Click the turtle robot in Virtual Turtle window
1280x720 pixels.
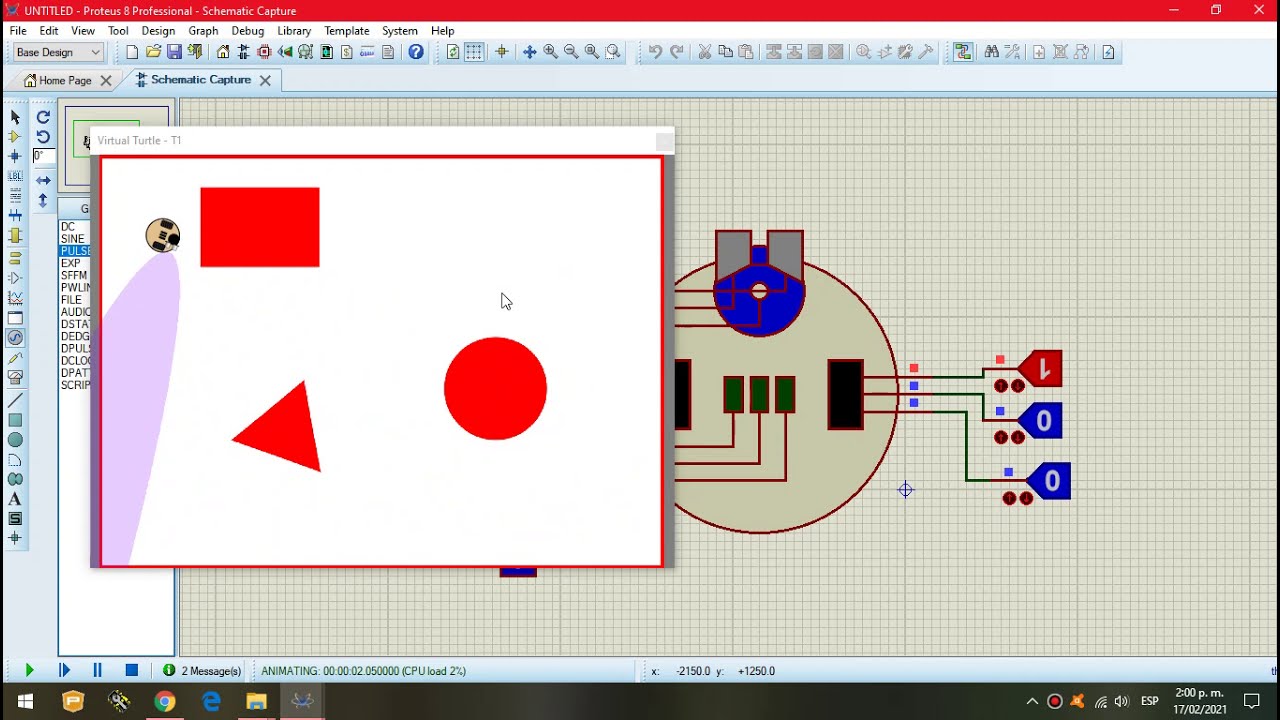(x=163, y=236)
